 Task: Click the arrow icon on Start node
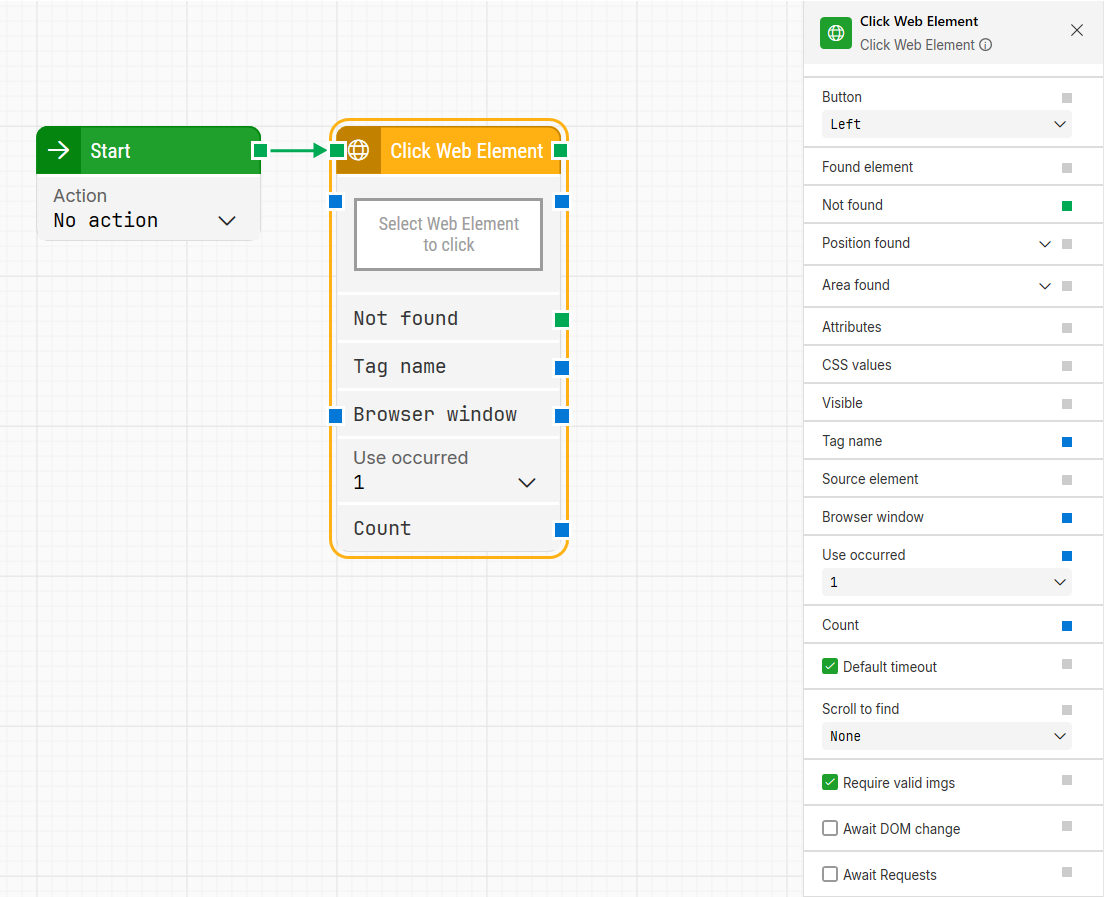(59, 151)
